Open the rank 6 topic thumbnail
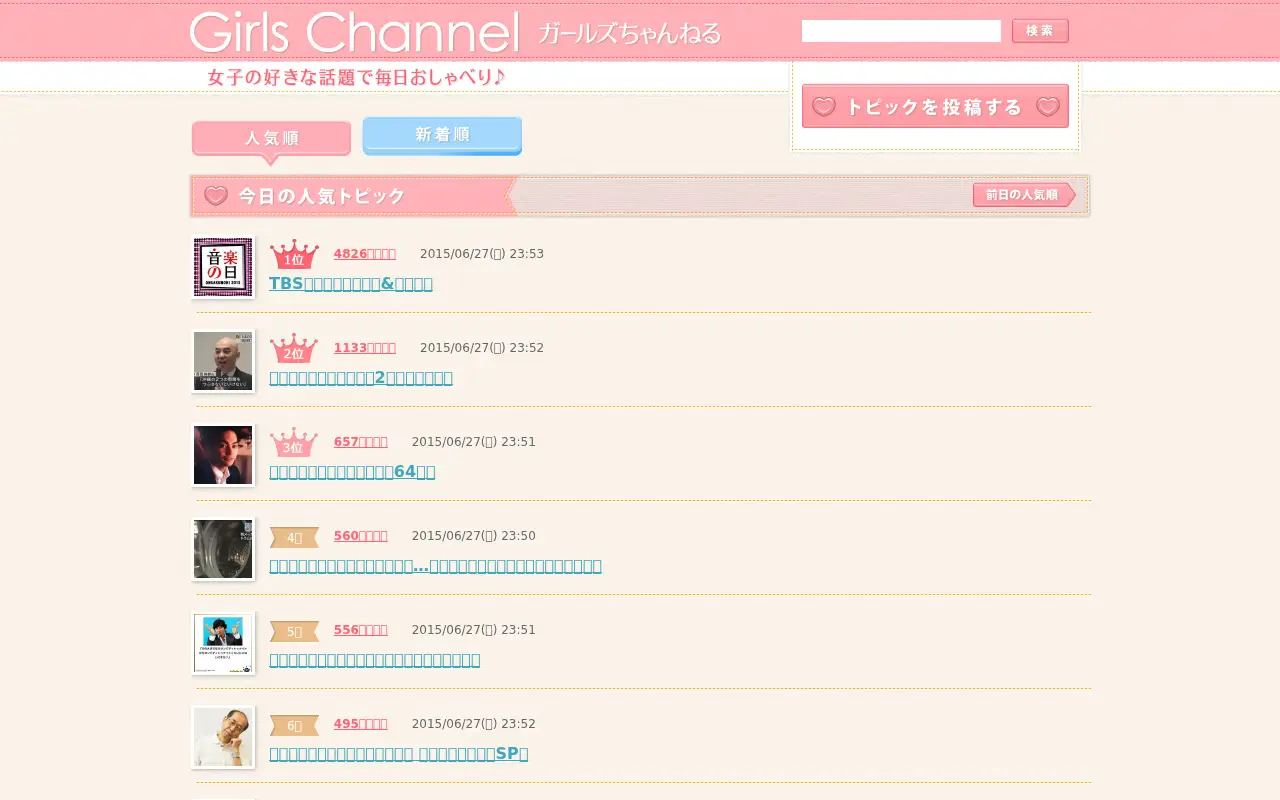The width and height of the screenshot is (1280, 800). [x=223, y=737]
